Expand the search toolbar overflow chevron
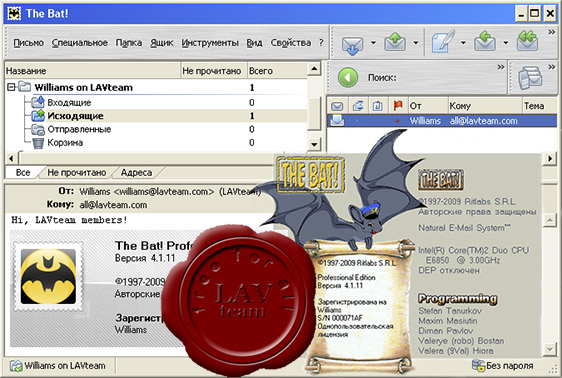 (501, 67)
